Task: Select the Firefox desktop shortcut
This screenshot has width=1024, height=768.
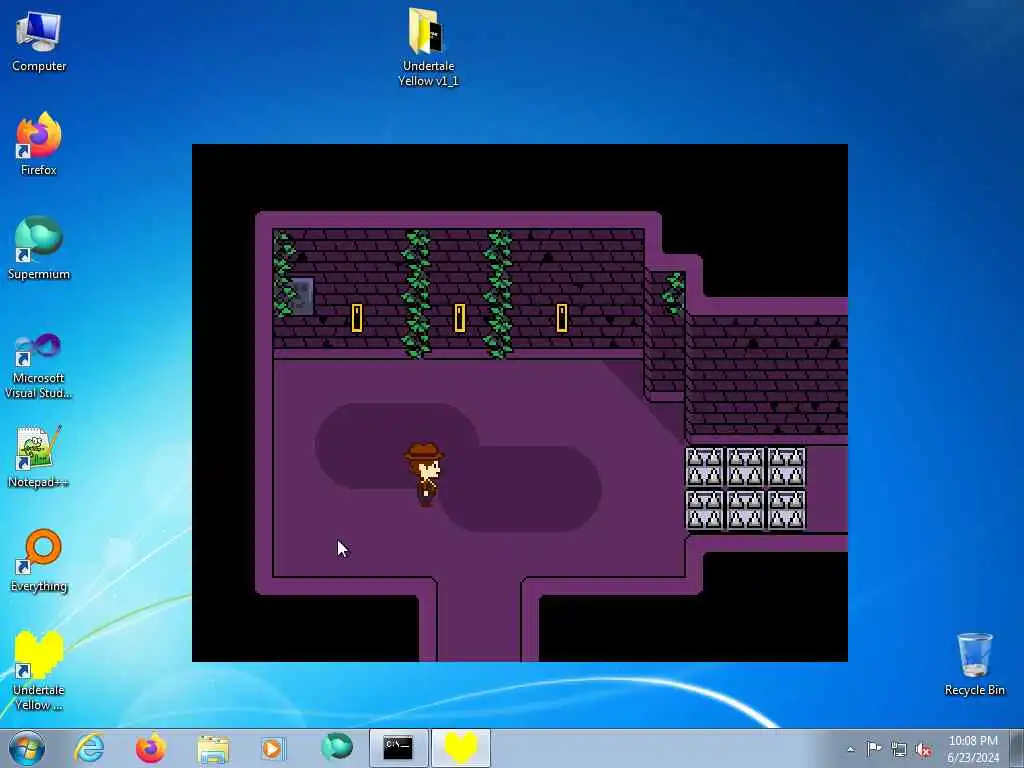Action: (39, 144)
